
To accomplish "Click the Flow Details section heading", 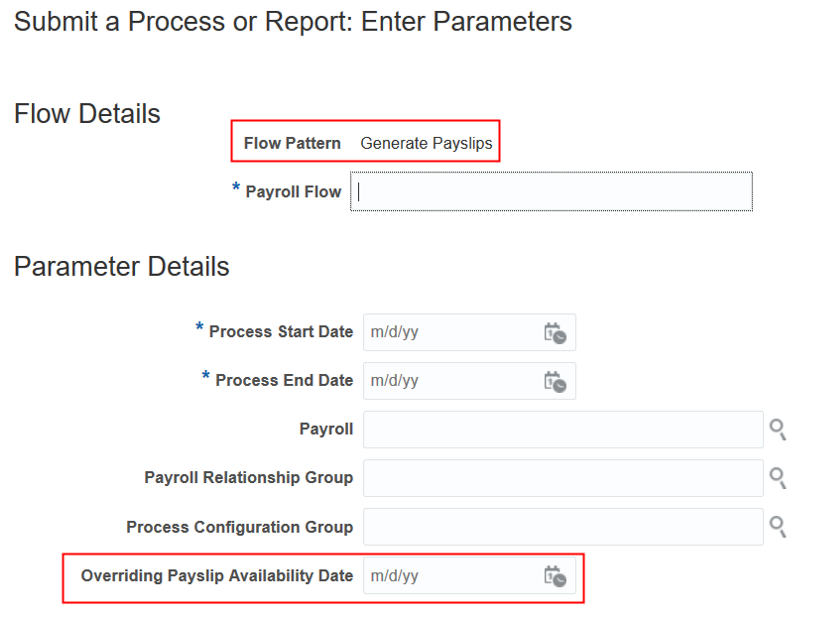I will point(87,114).
